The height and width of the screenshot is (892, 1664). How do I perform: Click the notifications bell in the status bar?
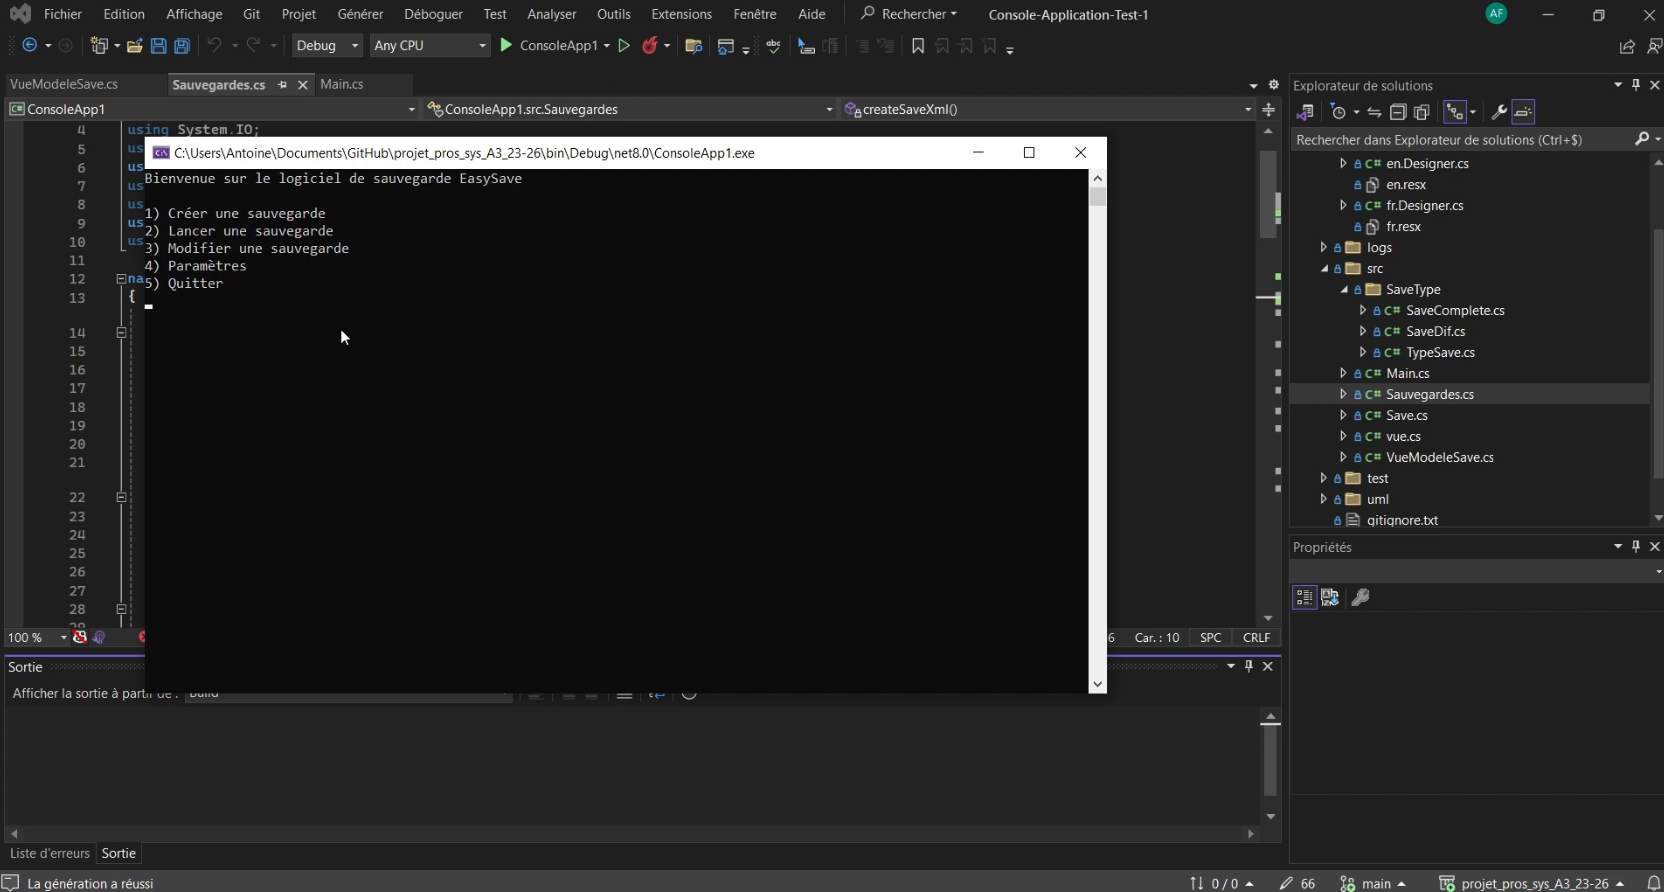pyautogui.click(x=1654, y=883)
